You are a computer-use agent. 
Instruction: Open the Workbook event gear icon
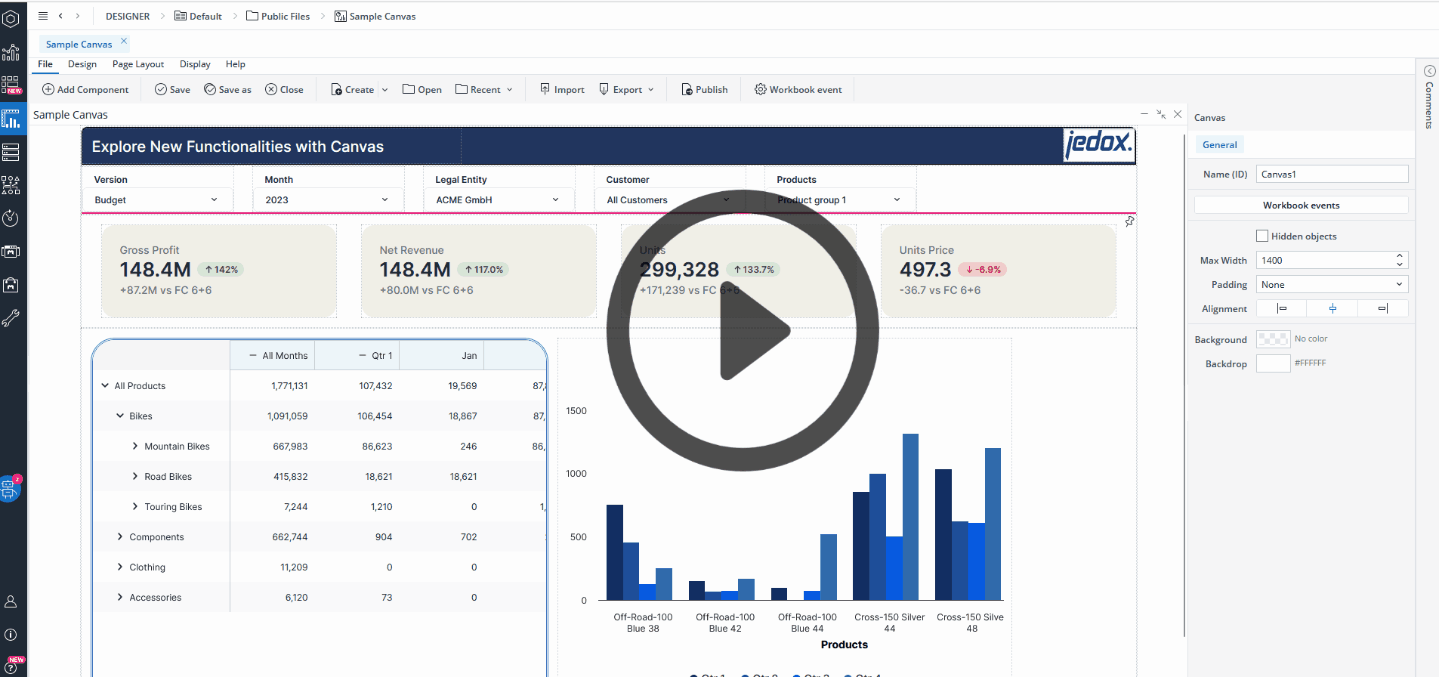point(760,90)
